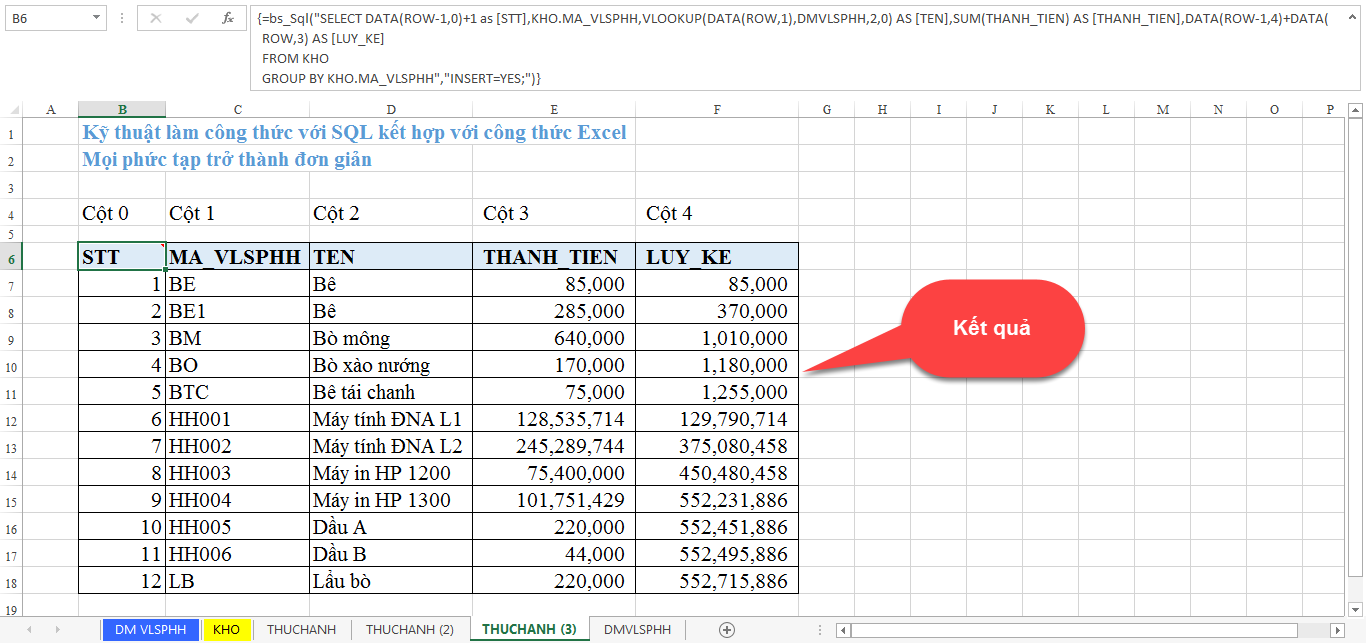Screen dimensions: 1366x643
Task: Click the 'Bò mông' name cell
Action: tap(391, 338)
